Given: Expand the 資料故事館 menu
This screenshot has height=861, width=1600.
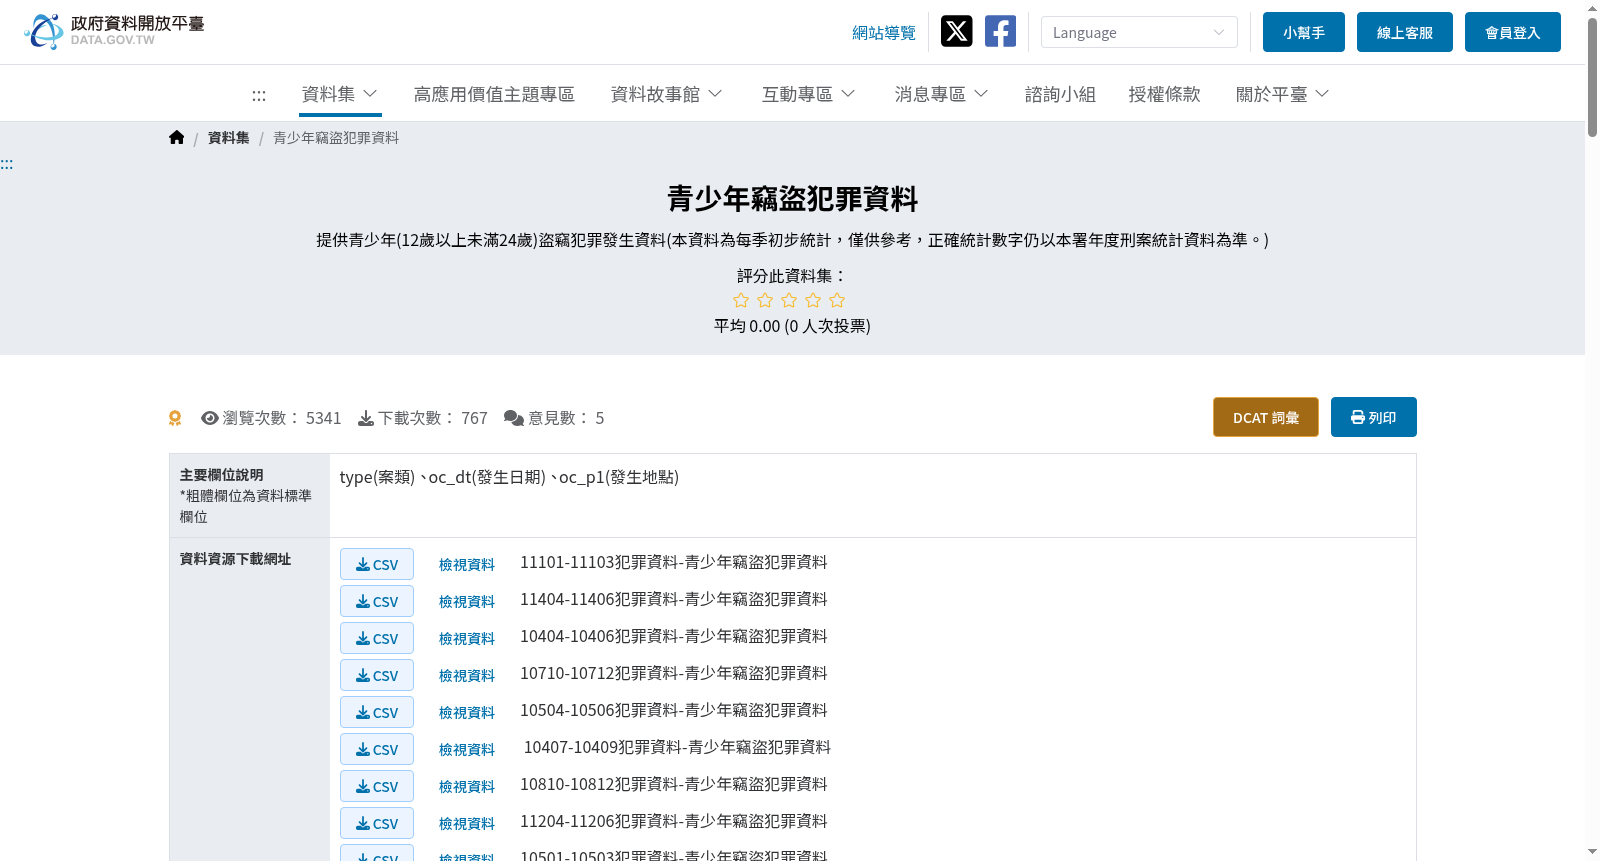Looking at the screenshot, I should [667, 94].
